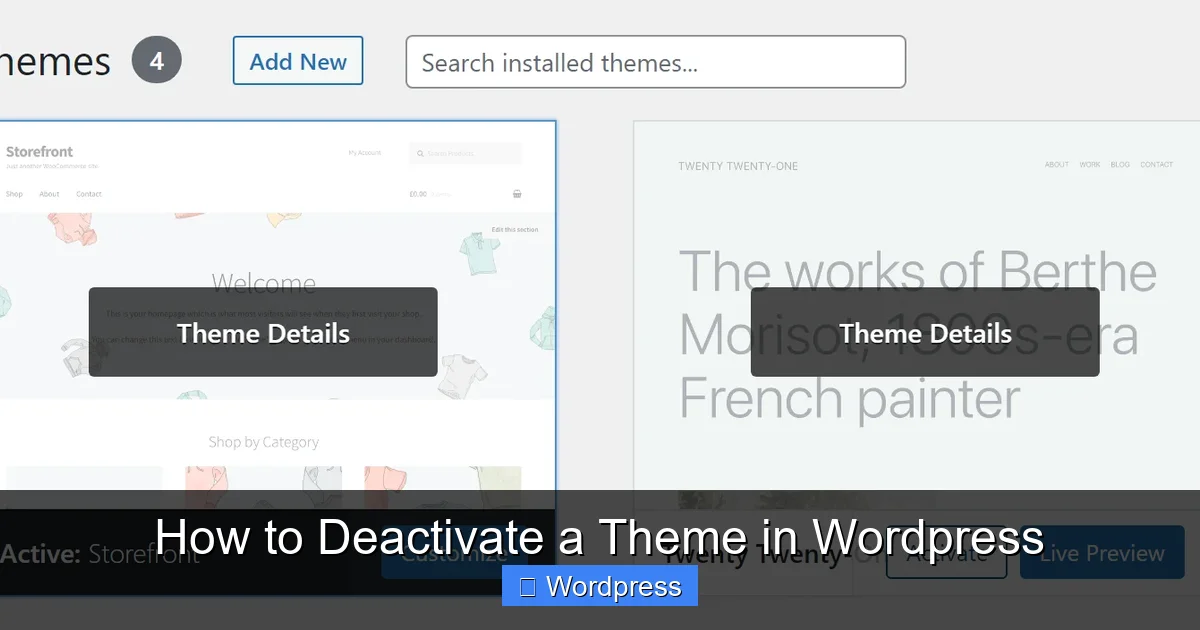Open Theme Details for Storefront
The image size is (1200, 630).
(263, 332)
